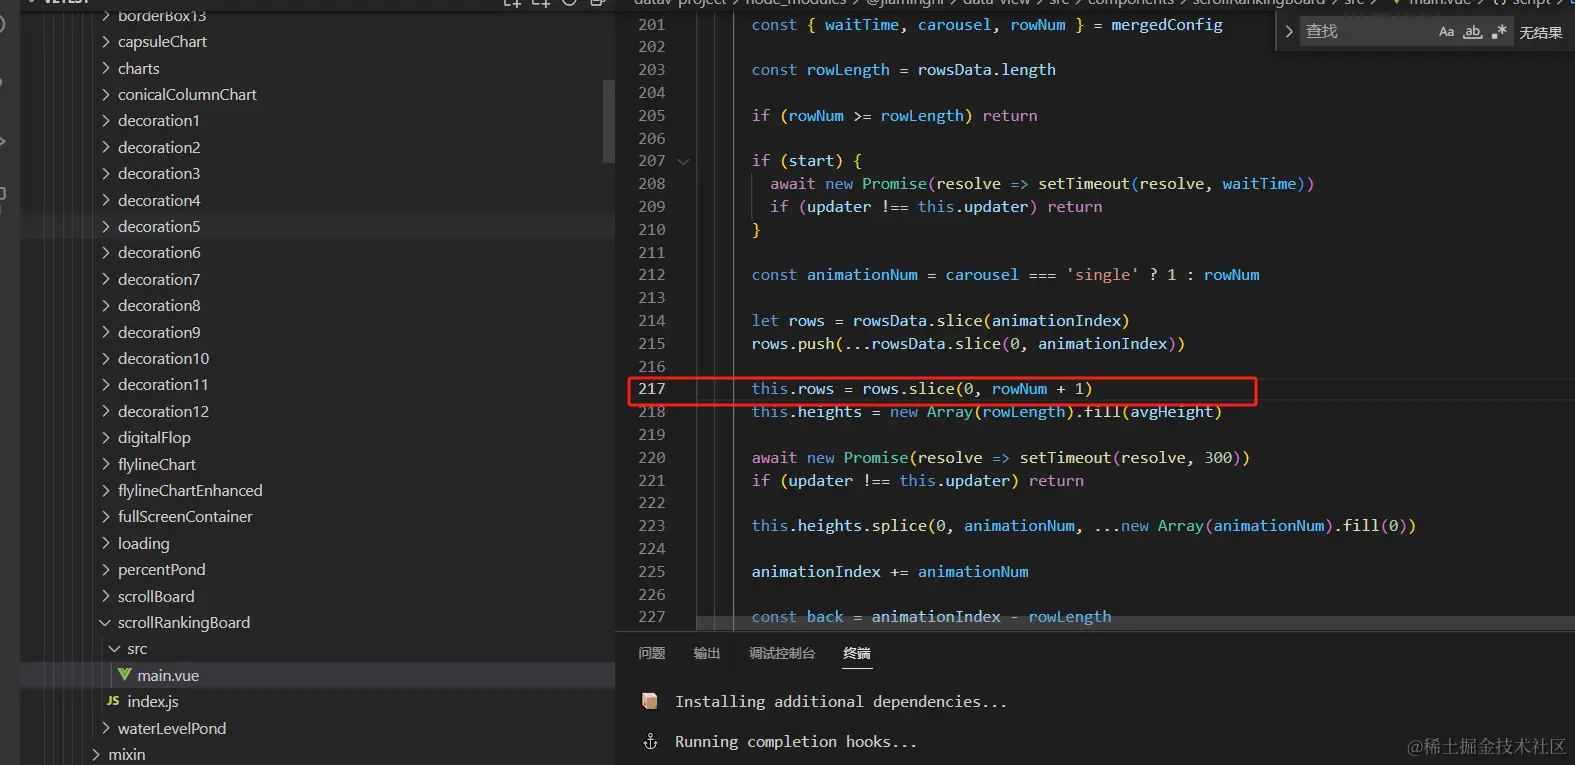
Task: Expand the digitalFlop folder
Action: [x=106, y=438]
